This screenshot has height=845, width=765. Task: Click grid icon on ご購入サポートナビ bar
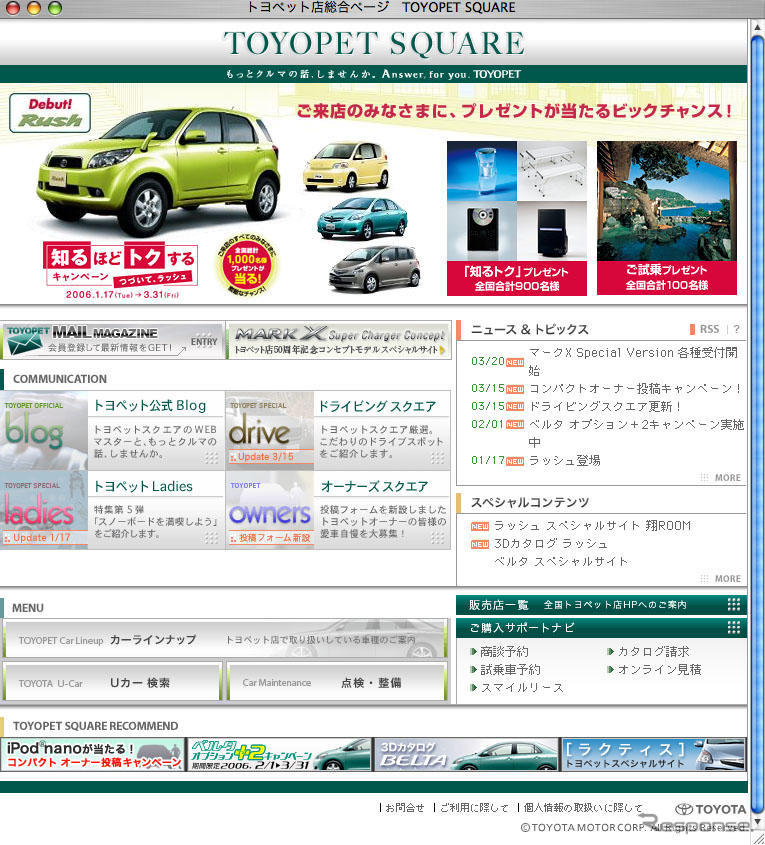(734, 627)
